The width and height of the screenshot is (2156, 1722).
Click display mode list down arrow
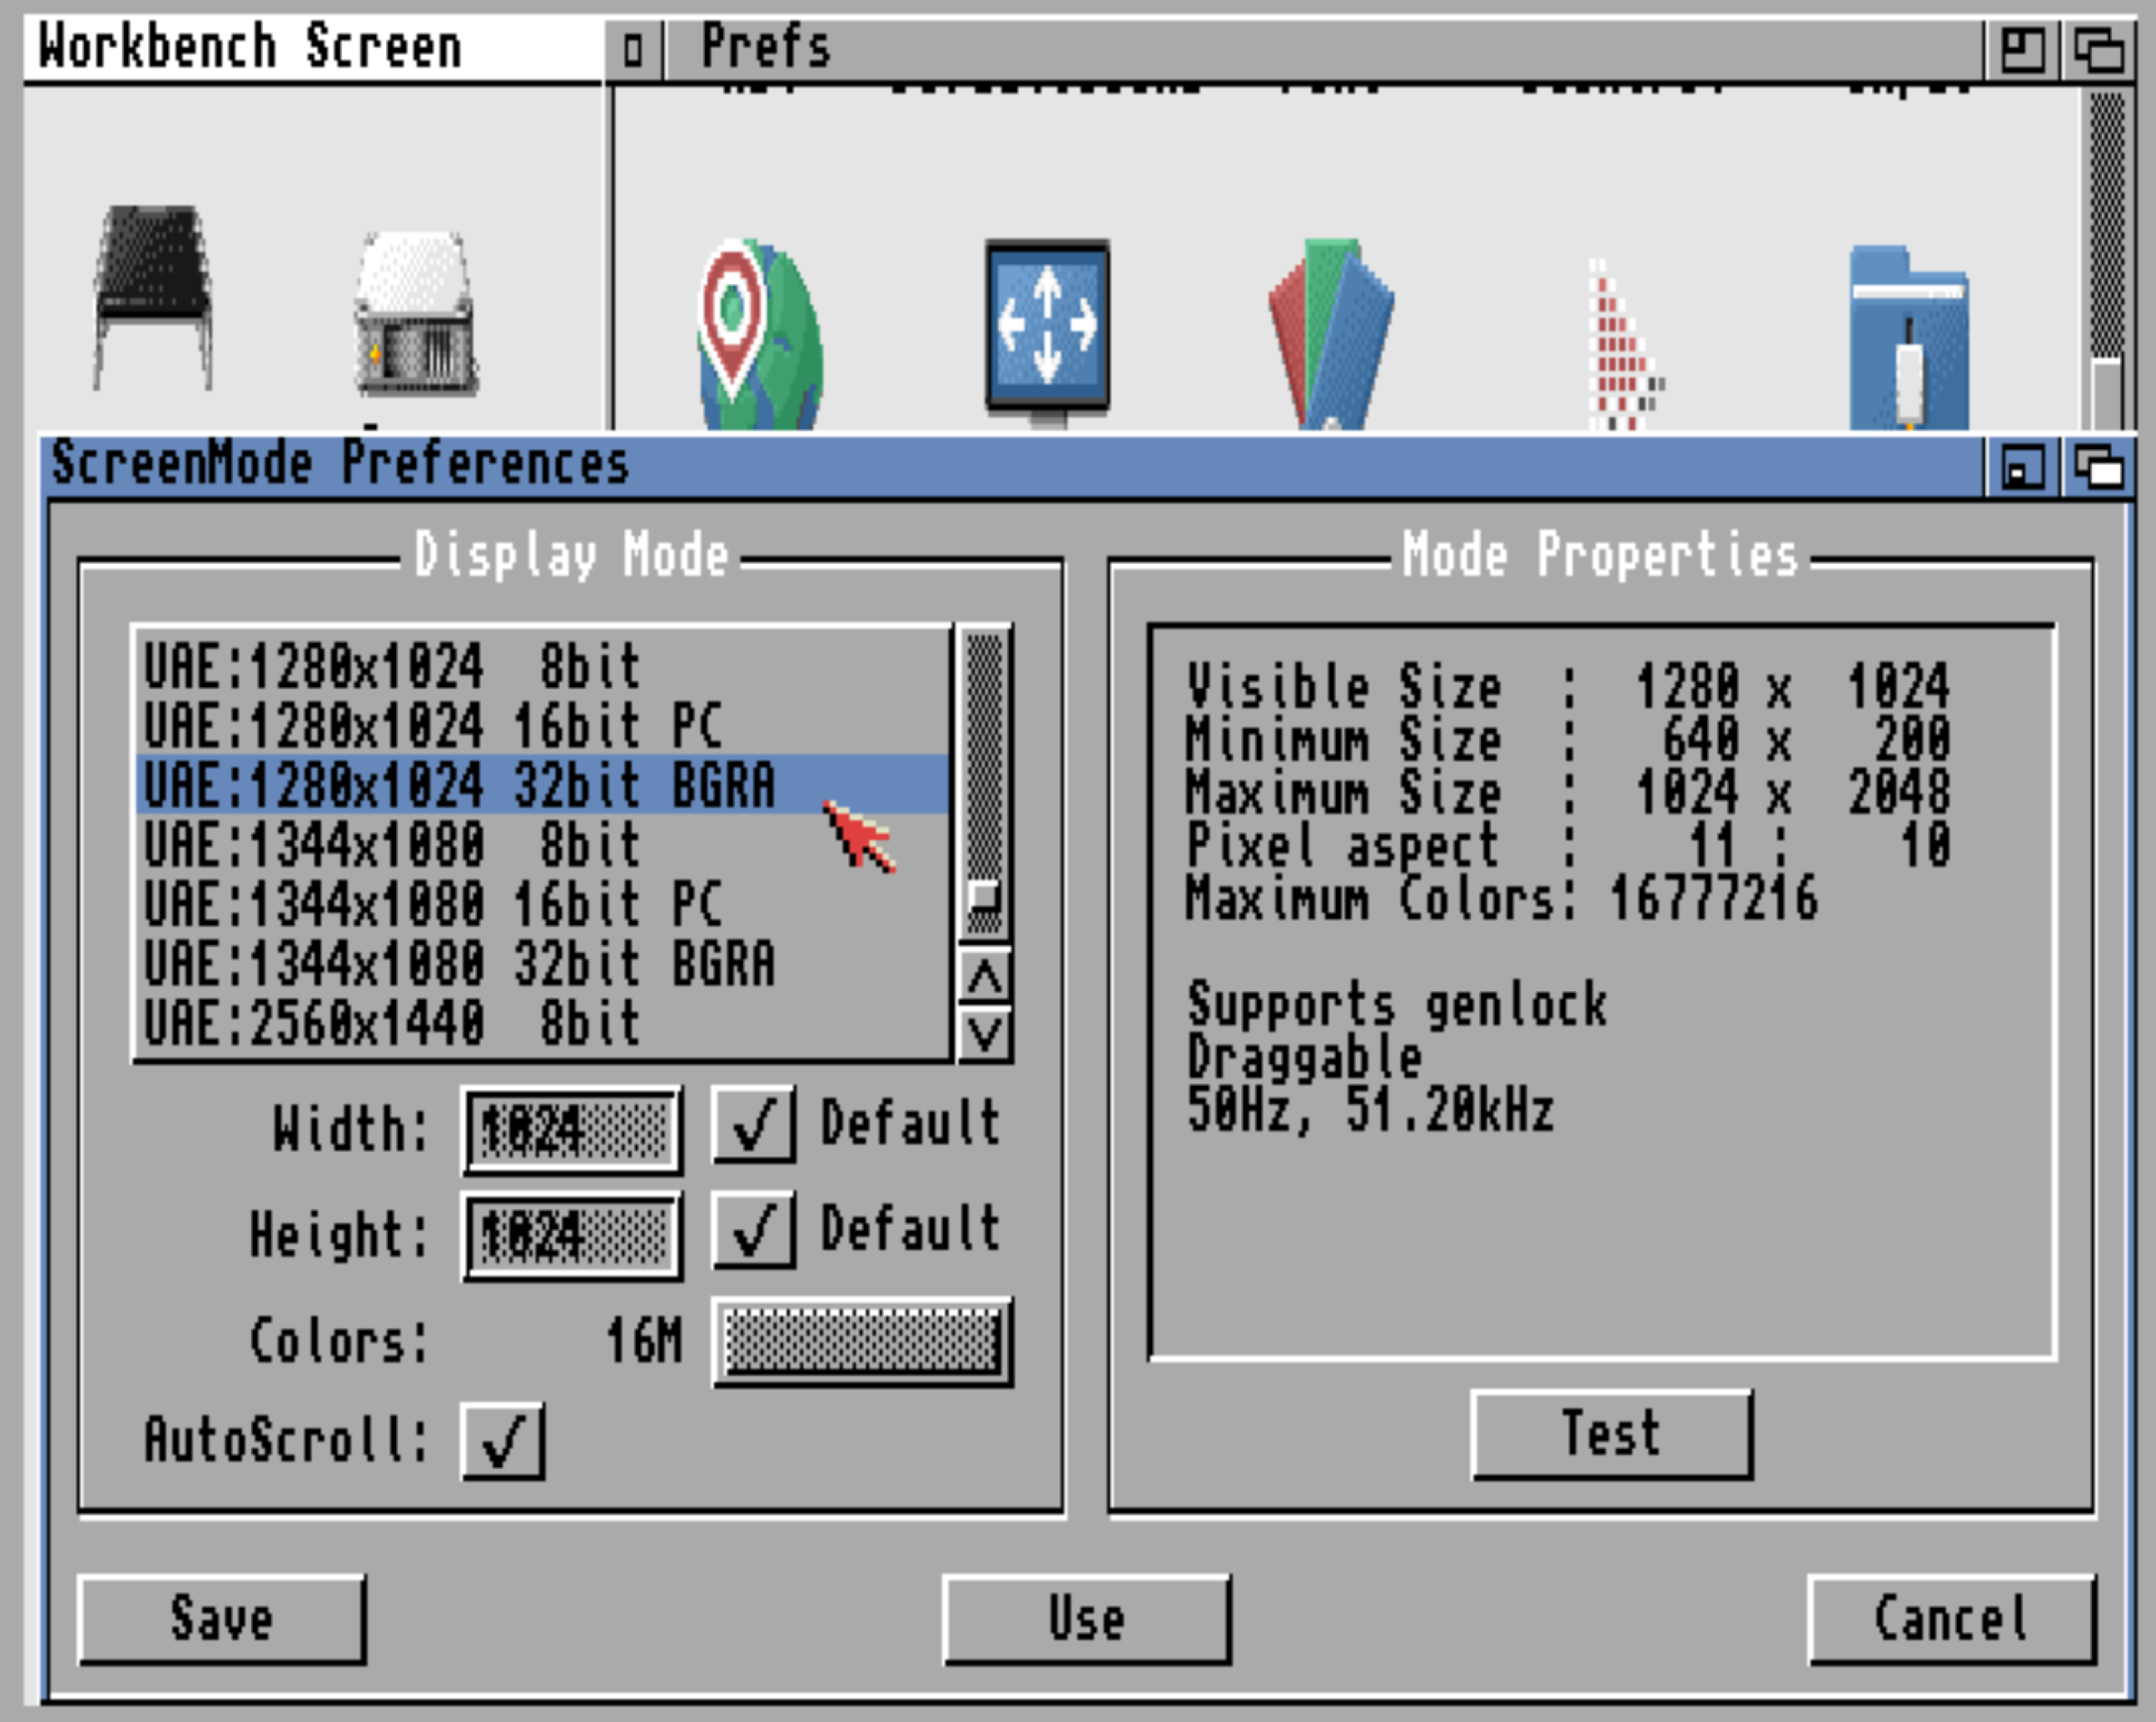(985, 1034)
